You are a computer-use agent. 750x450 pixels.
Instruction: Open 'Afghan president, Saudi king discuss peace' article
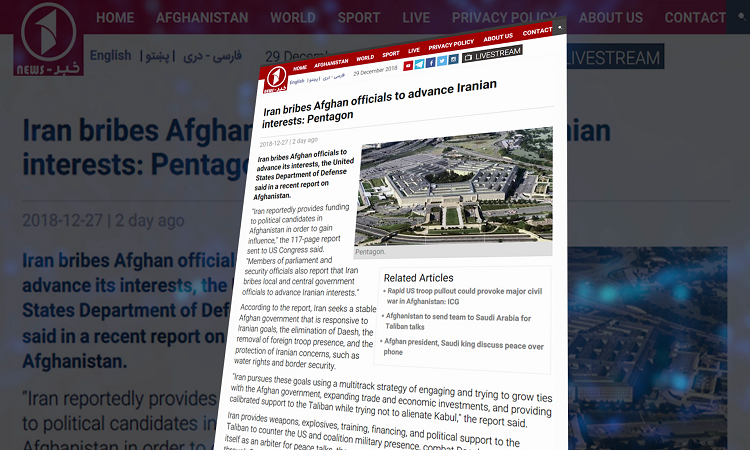coord(463,347)
